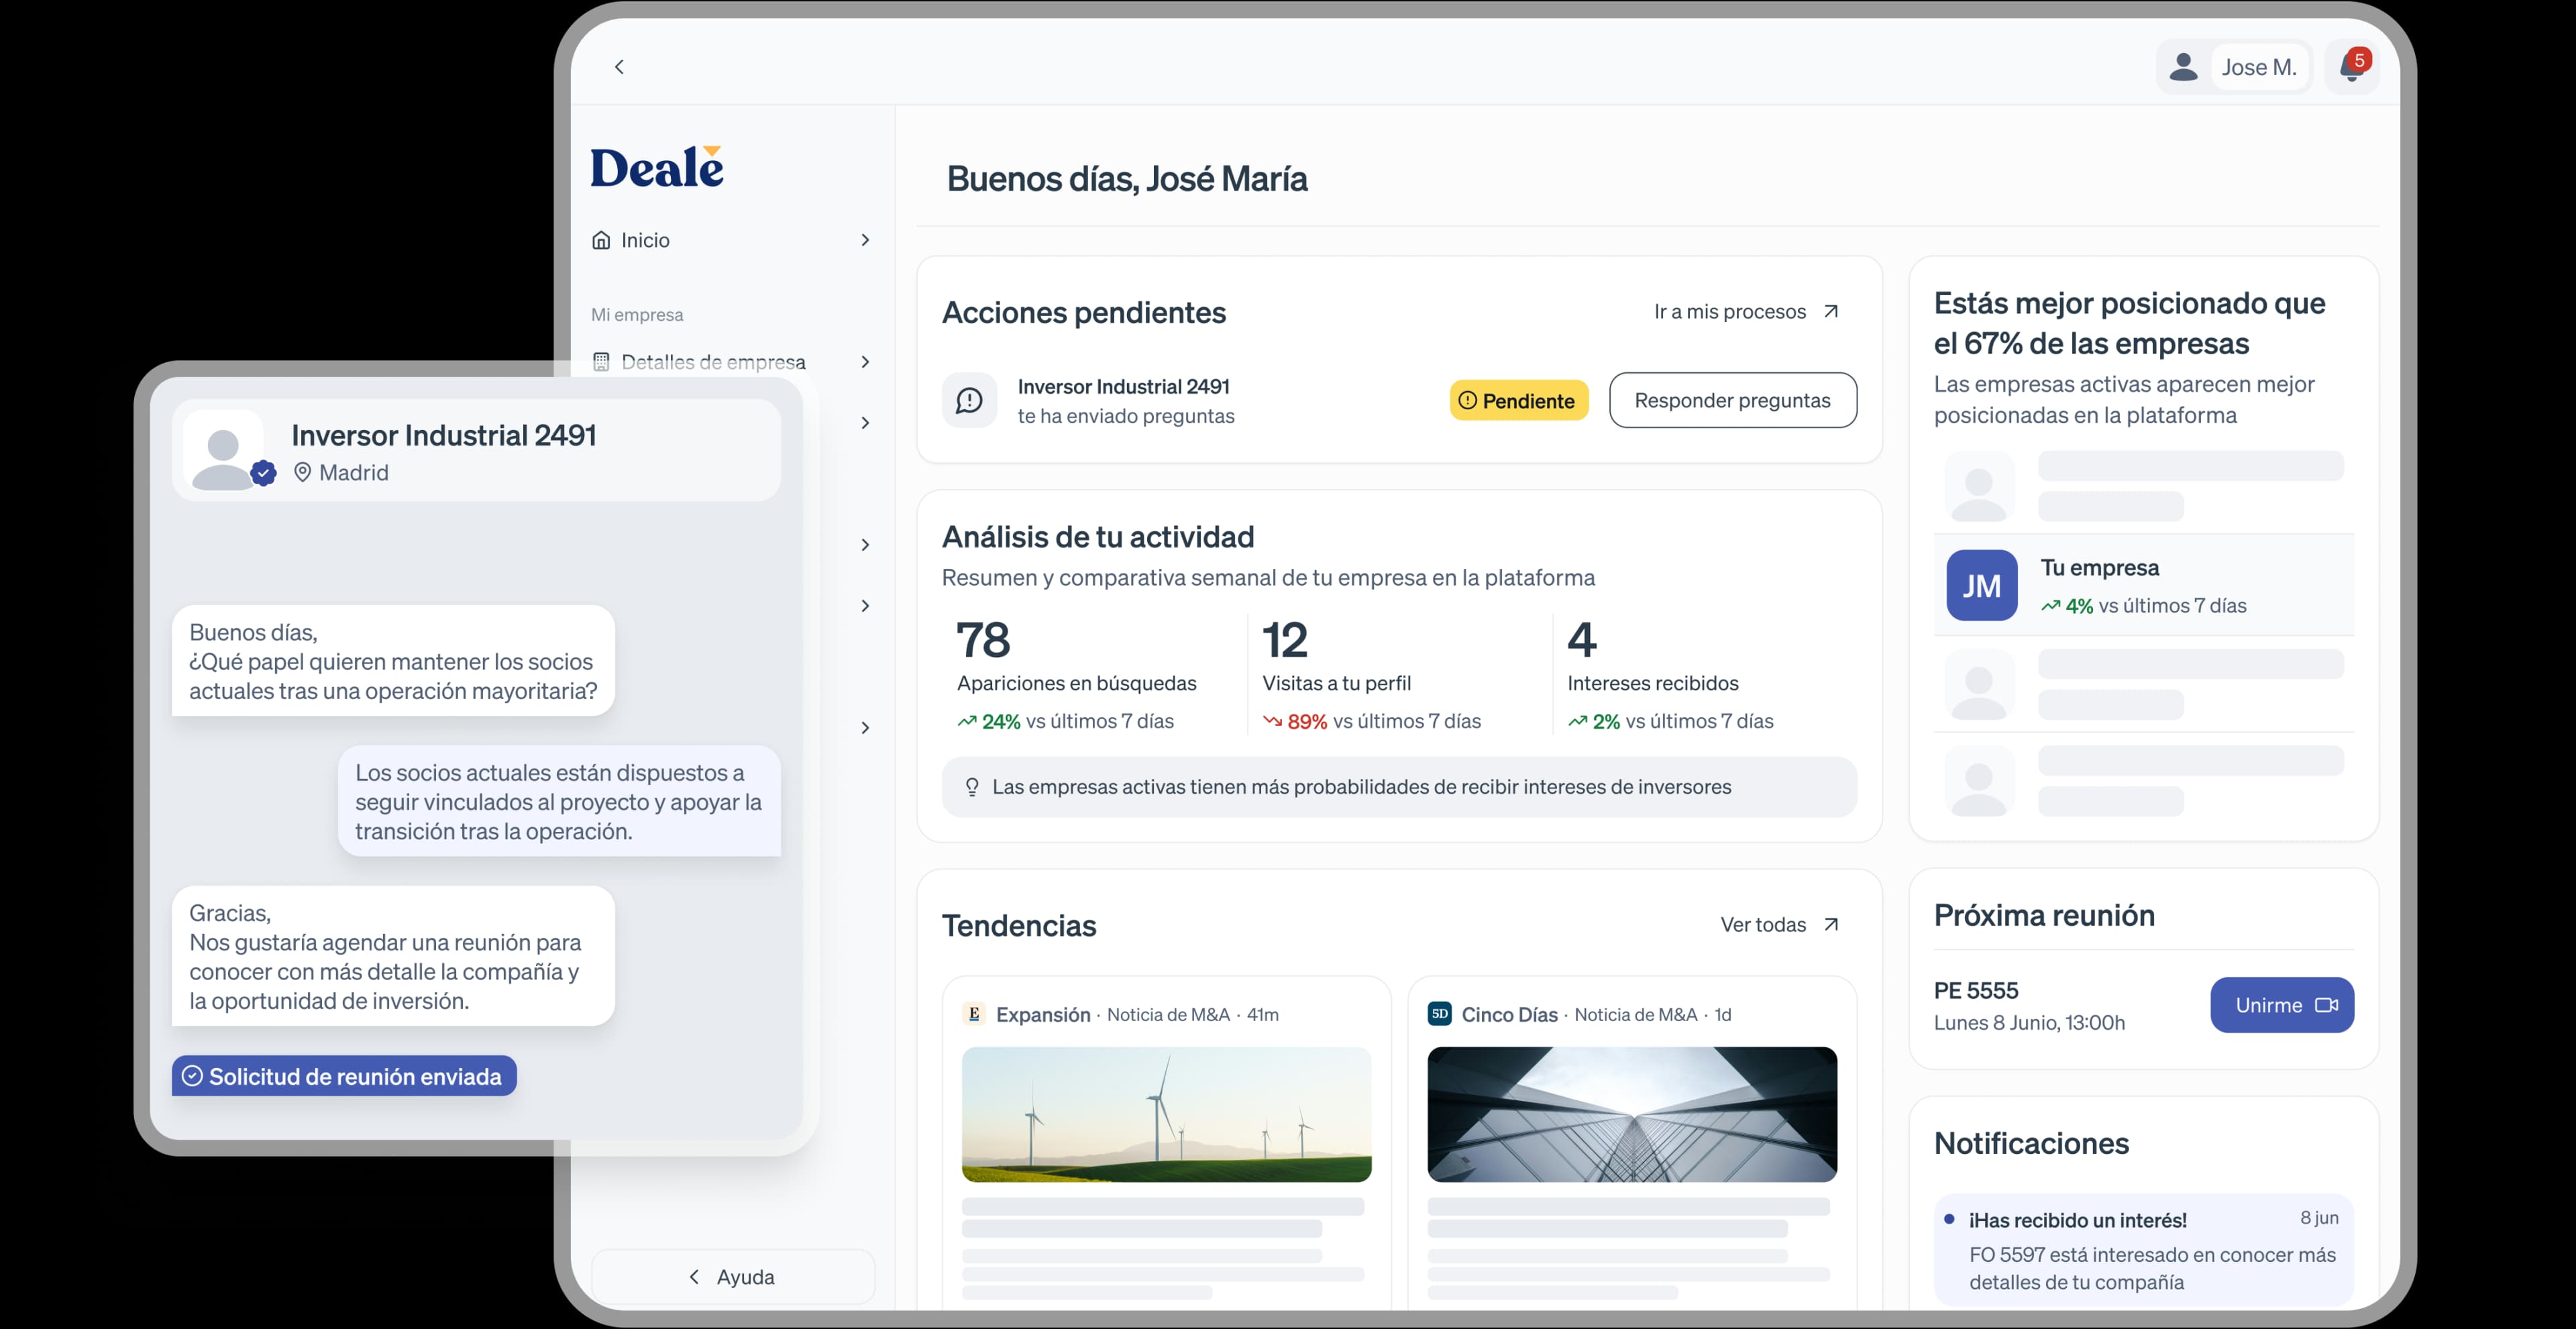Click the 4% vs últimos 7 días text
Screen dimensions: 2576x1329
click(x=2143, y=606)
